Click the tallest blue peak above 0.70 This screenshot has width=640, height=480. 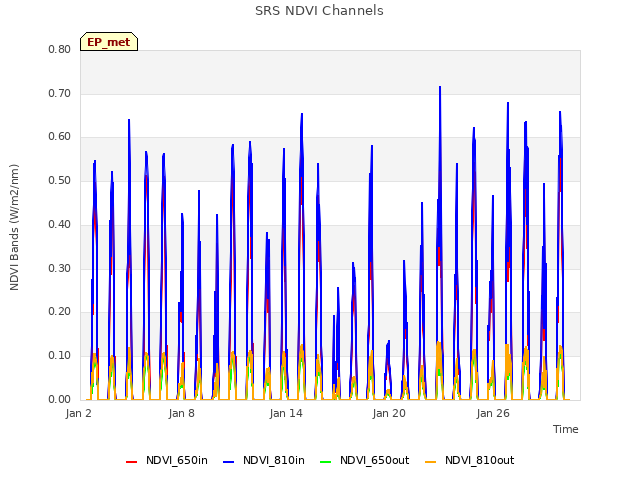[x=440, y=88]
